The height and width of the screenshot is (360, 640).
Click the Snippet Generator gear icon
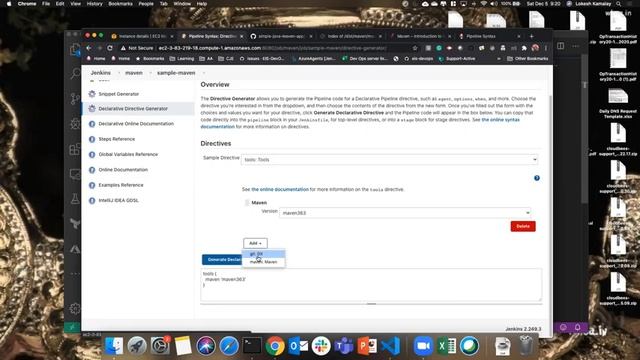(x=92, y=94)
